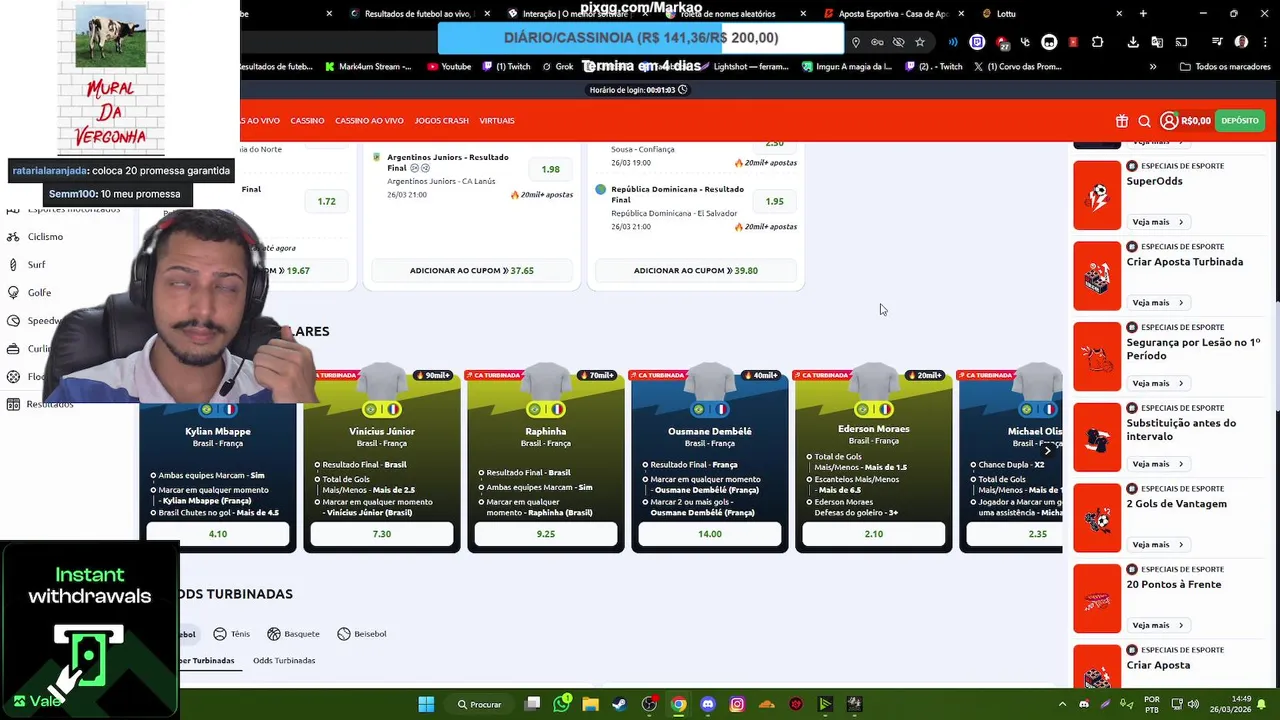The image size is (1280, 720).
Task: Open the Windows Start menu
Action: [426, 704]
